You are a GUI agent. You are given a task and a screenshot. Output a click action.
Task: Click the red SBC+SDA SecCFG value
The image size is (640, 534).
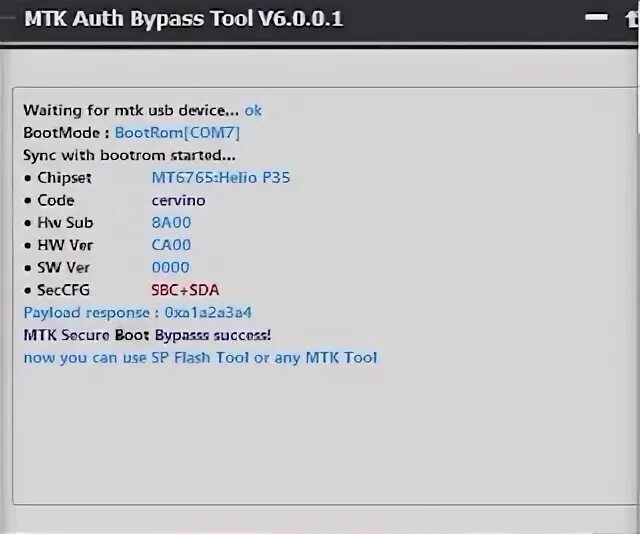pyautogui.click(x=185, y=290)
